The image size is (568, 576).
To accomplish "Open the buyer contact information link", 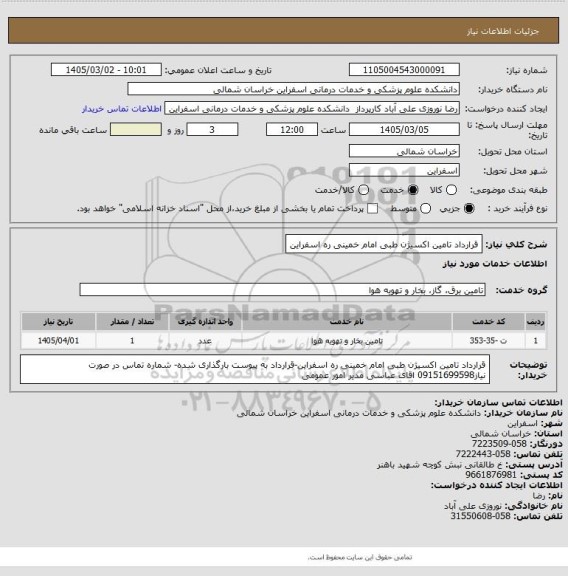I will pos(122,109).
